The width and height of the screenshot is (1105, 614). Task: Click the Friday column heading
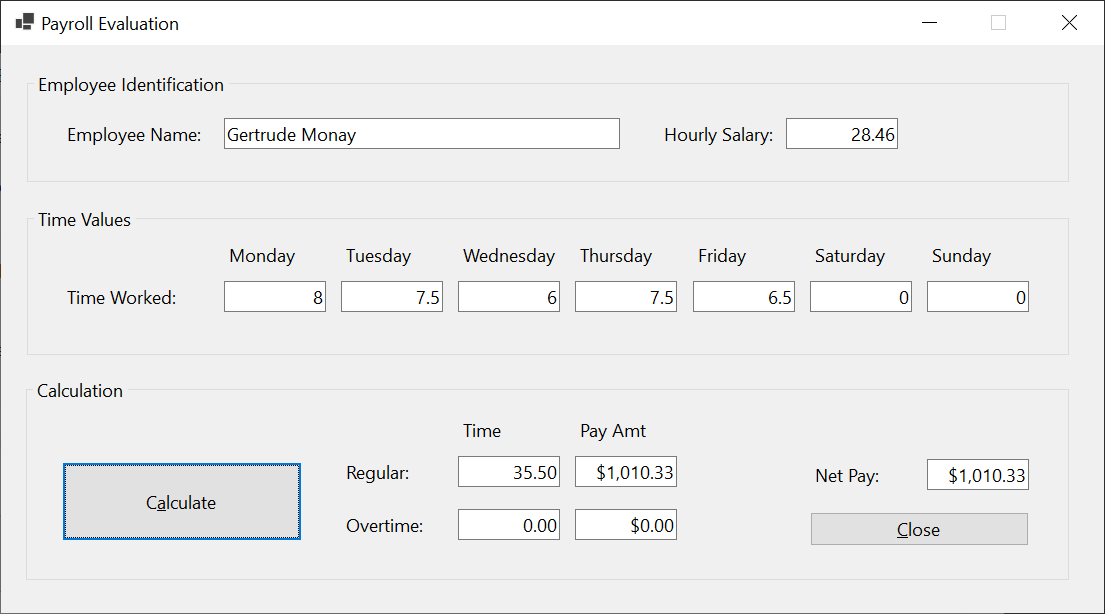[722, 256]
